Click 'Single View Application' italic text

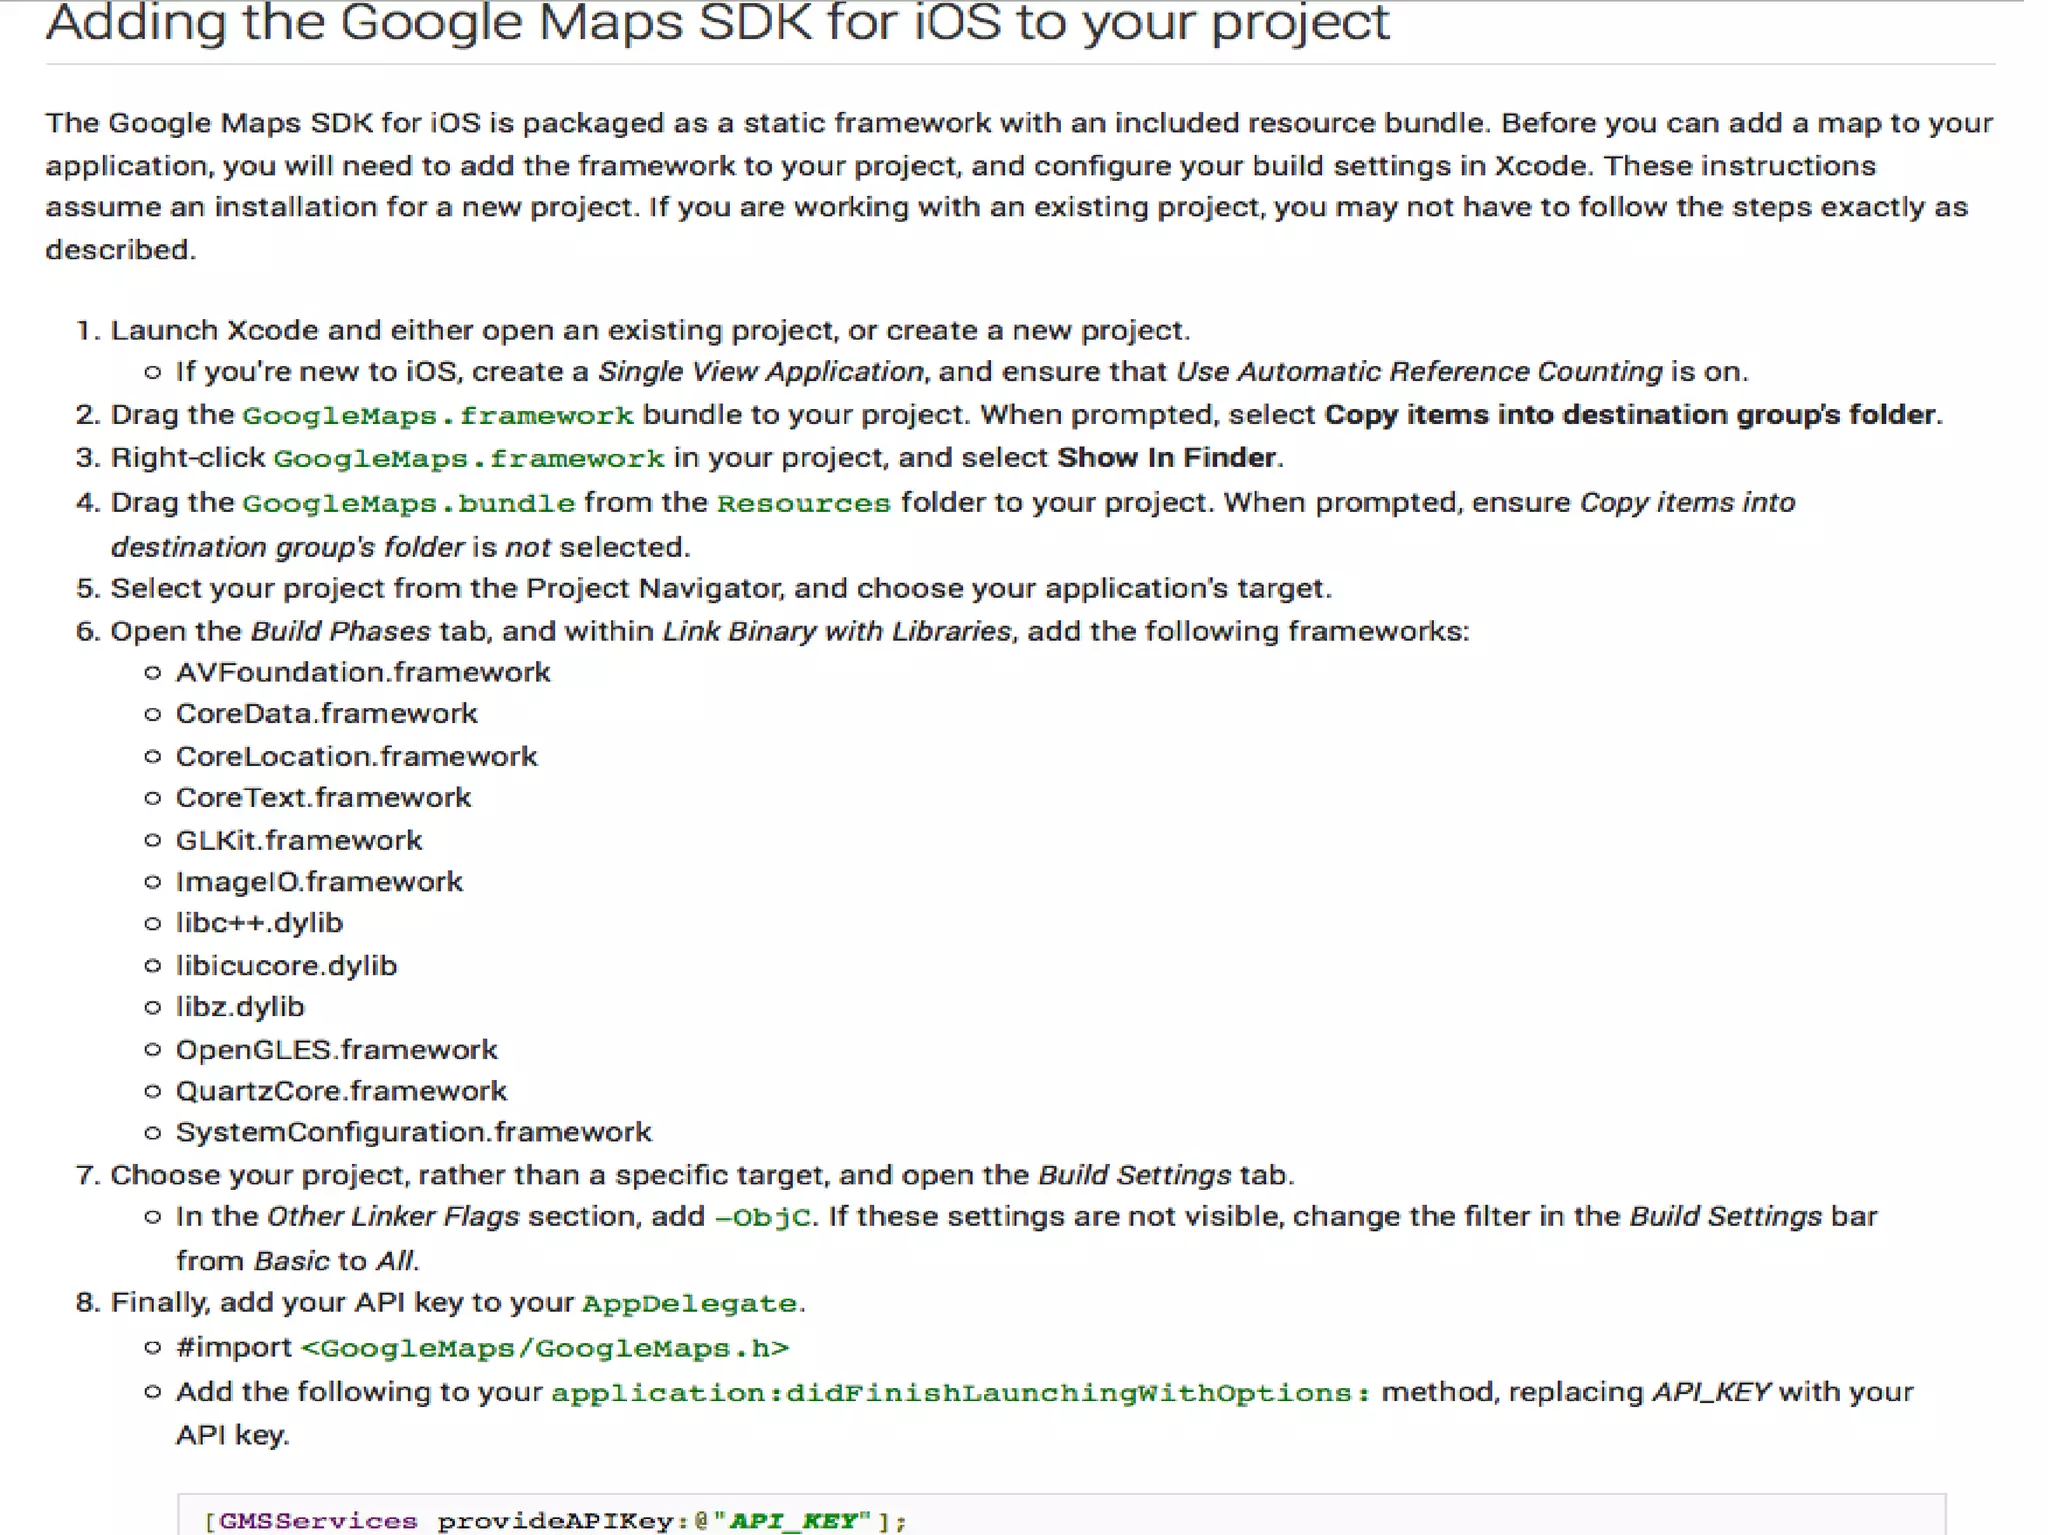761,372
